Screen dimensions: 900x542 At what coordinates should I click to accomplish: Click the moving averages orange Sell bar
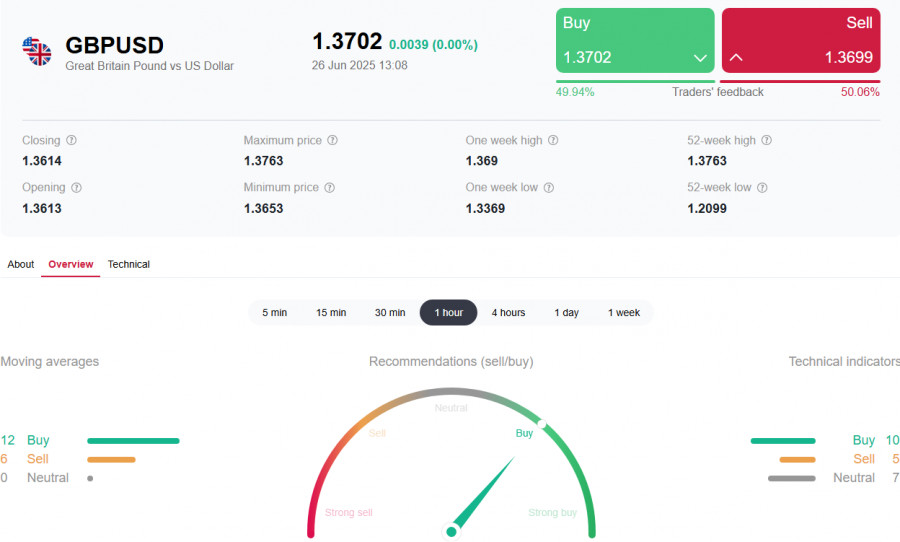[x=111, y=459]
